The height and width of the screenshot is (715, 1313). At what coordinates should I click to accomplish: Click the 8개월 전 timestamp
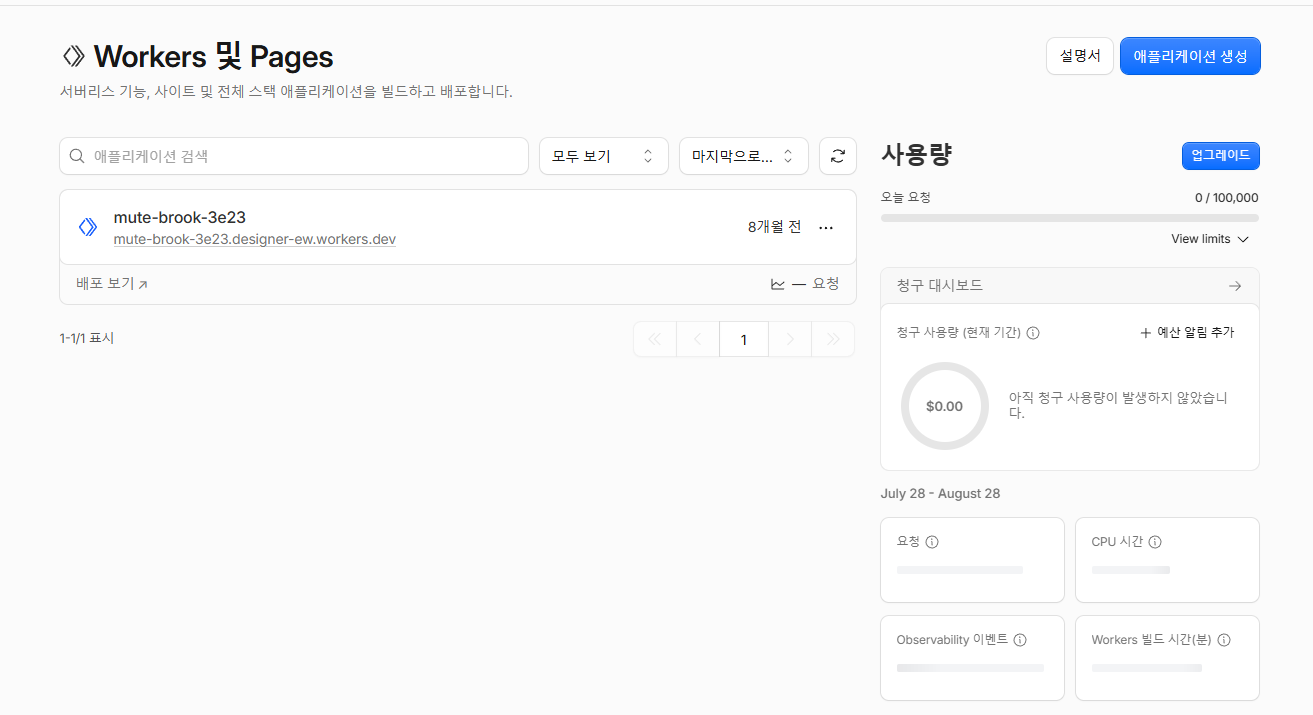[x=774, y=227]
